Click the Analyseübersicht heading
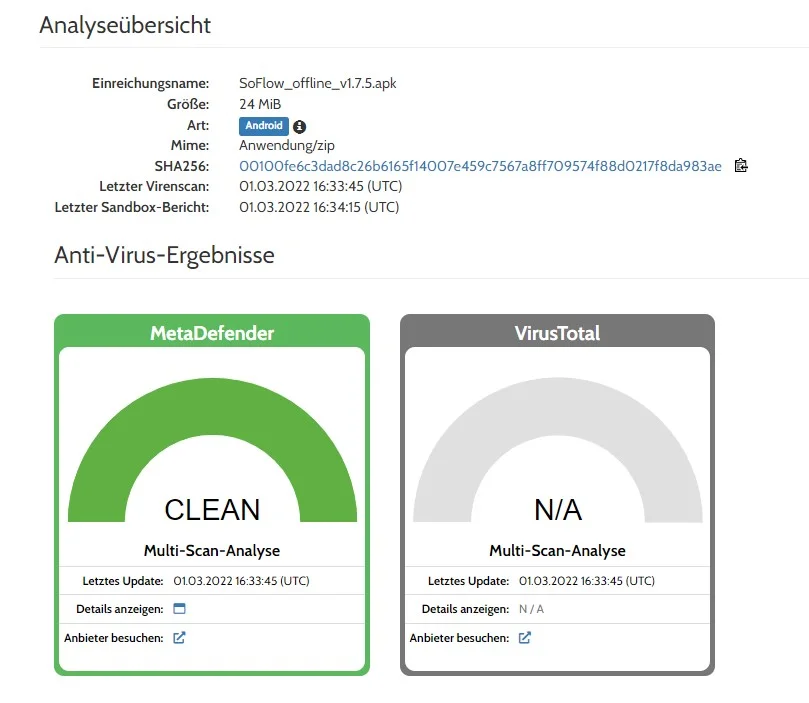809x703 pixels. pos(125,25)
